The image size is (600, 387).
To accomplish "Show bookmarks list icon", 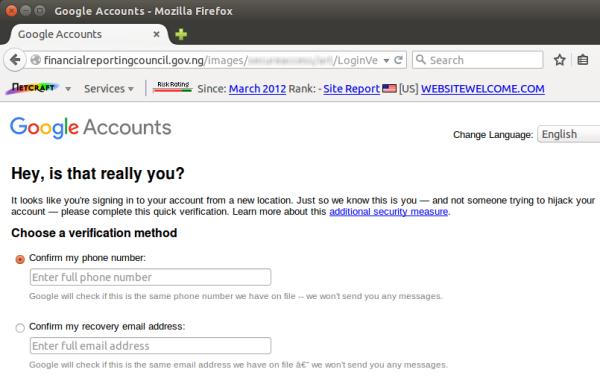I will point(583,60).
